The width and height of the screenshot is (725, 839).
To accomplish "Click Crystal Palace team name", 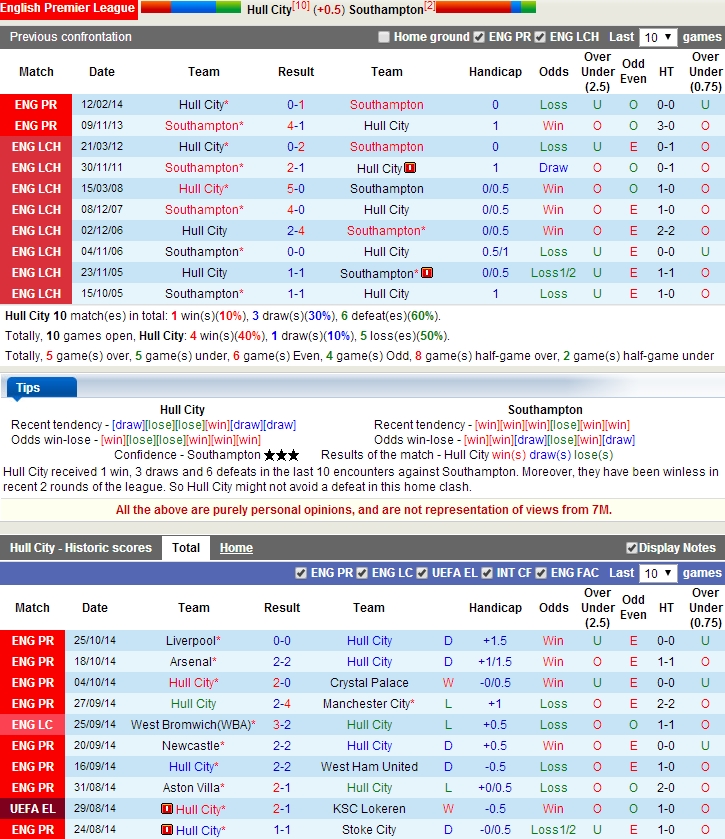I will point(369,683).
